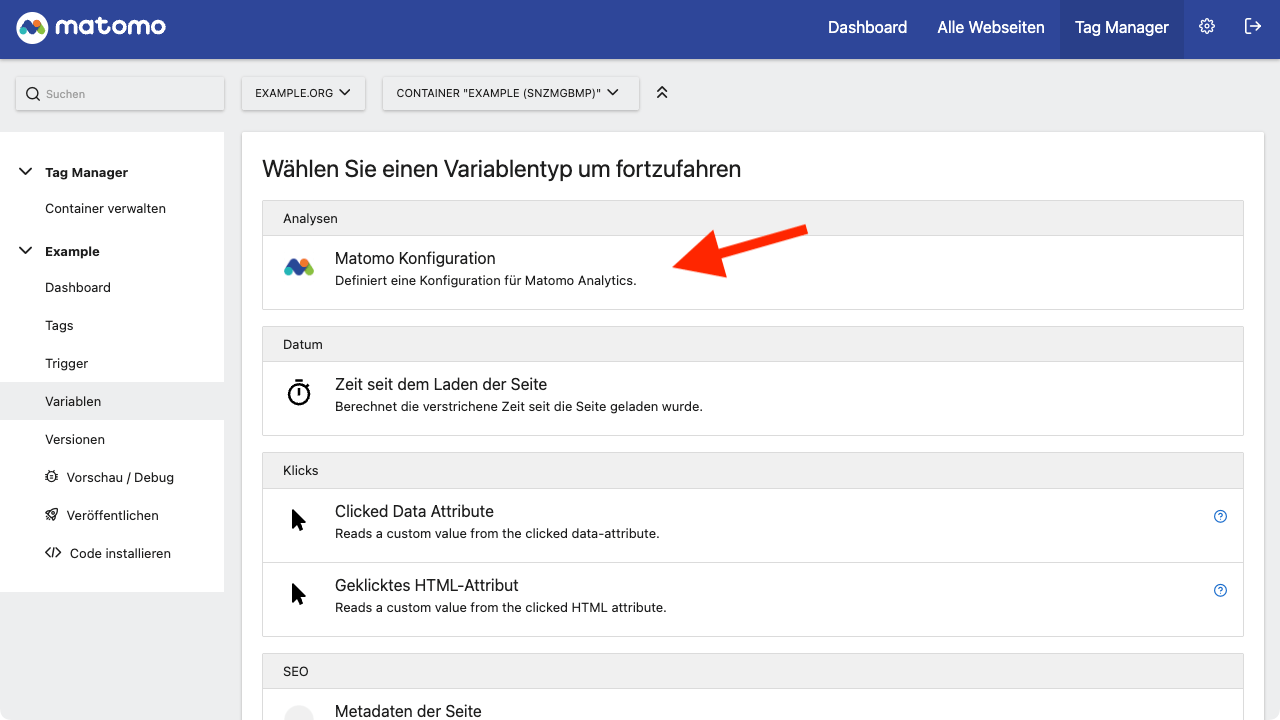The width and height of the screenshot is (1280, 720).
Task: Go to Dashboard in top navigation
Action: coord(867,28)
